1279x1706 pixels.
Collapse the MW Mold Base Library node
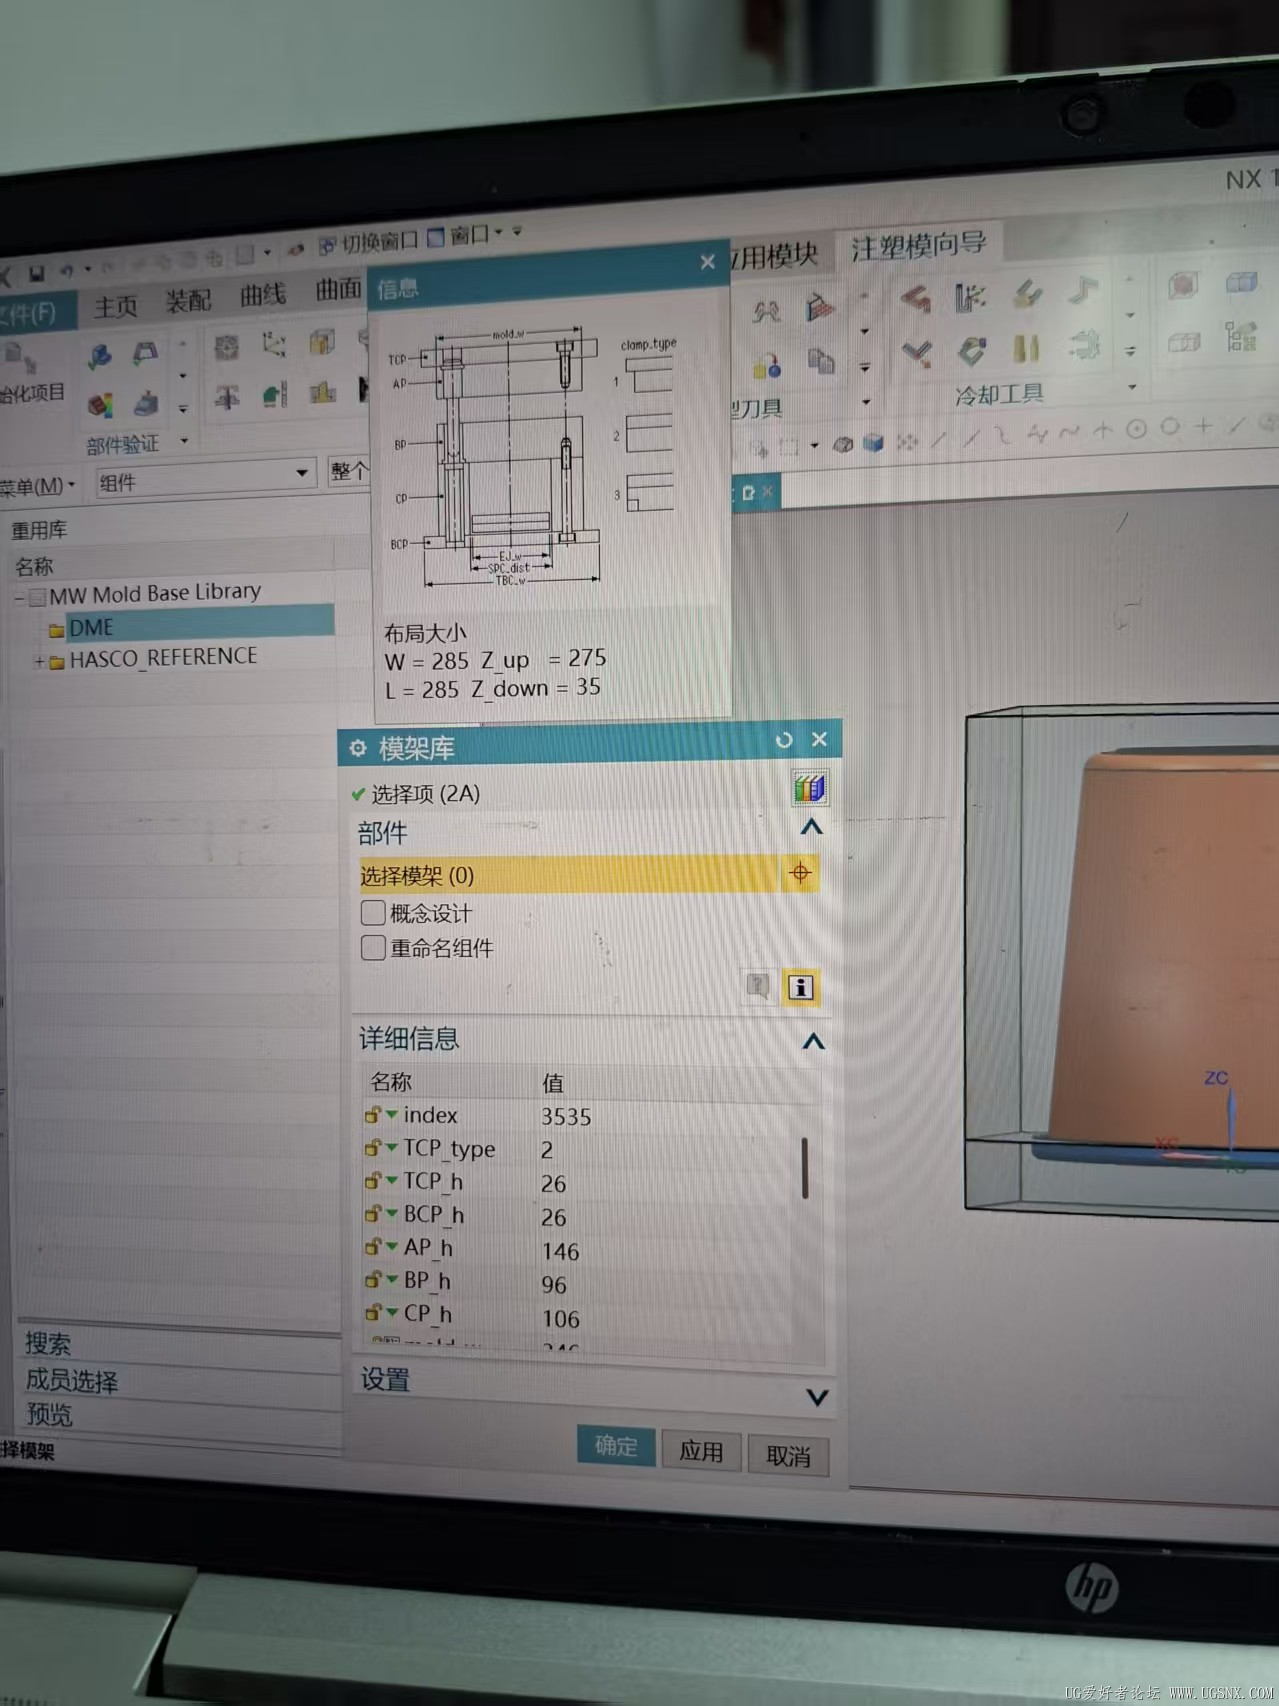(19, 599)
